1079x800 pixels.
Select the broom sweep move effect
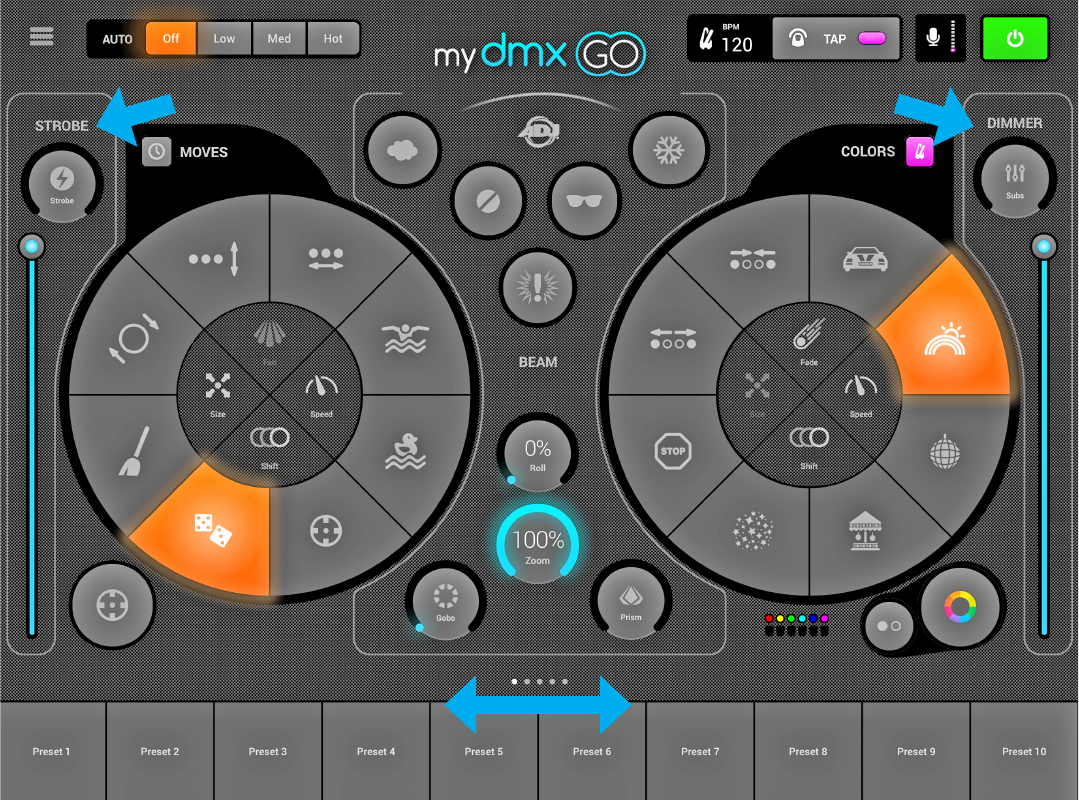pos(133,452)
